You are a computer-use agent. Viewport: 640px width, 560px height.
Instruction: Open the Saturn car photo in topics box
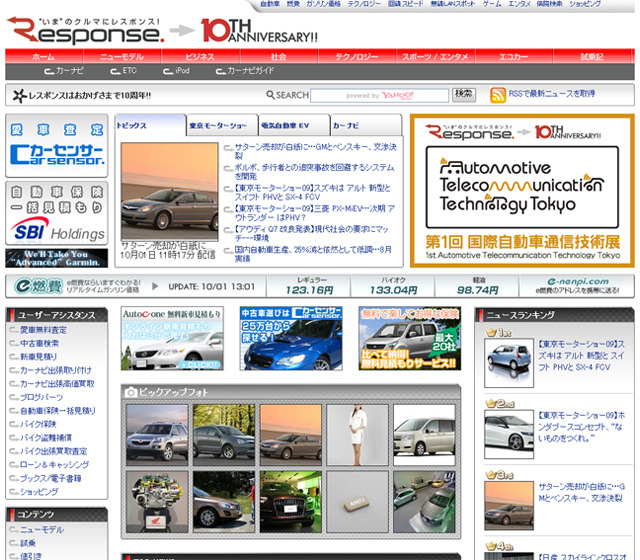169,191
